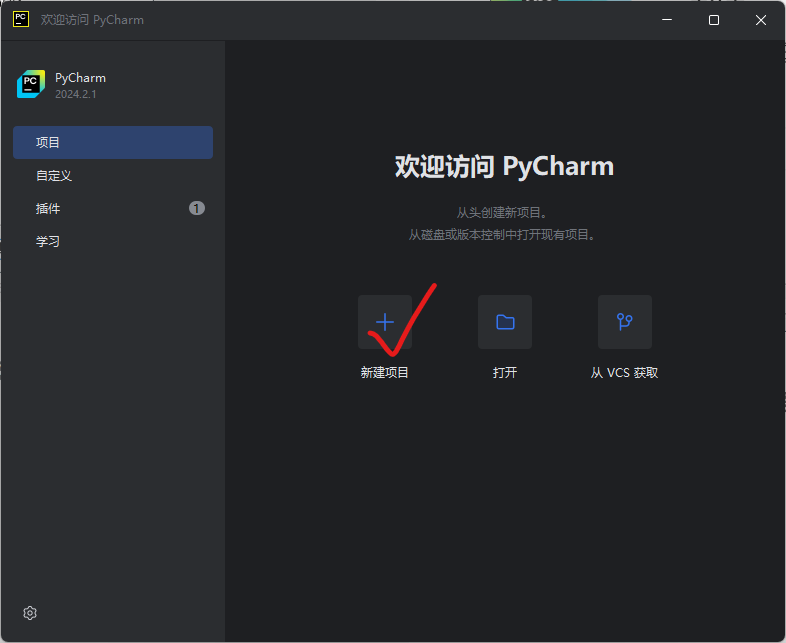Click the text 从头创建新项目。

504,212
